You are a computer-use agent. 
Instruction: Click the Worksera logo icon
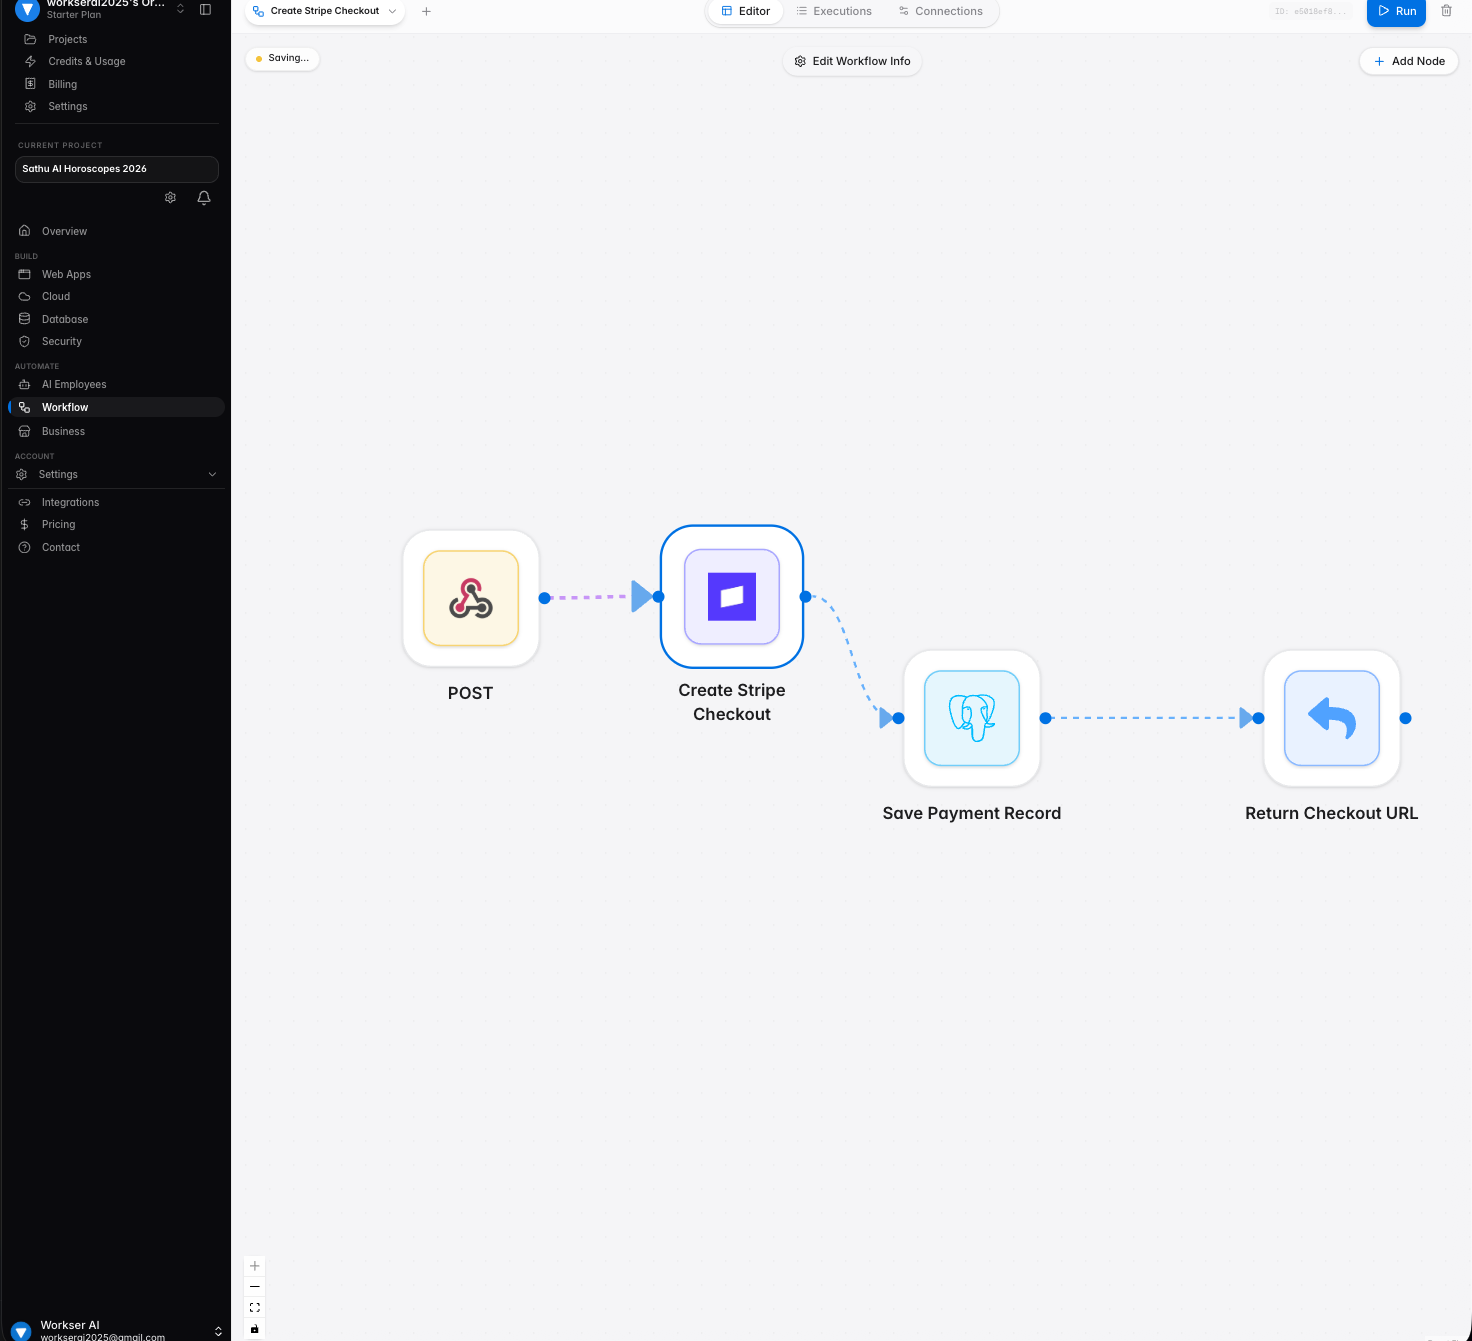pos(27,9)
